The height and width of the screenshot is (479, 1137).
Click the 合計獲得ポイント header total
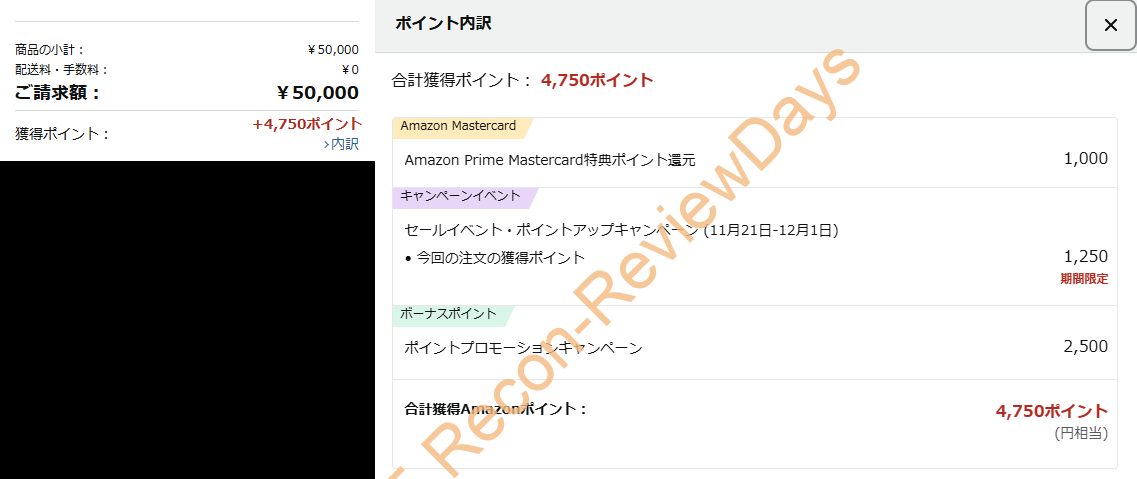coord(522,80)
